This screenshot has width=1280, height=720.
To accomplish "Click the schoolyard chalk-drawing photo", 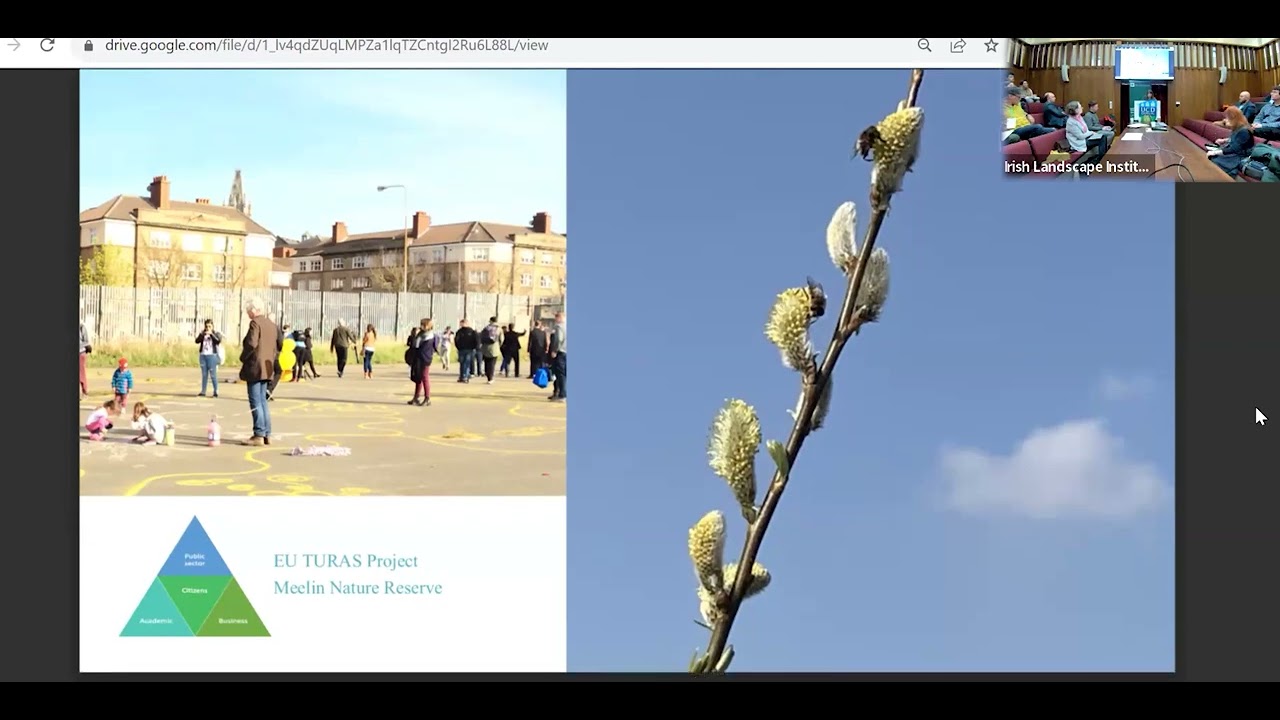I will point(323,283).
